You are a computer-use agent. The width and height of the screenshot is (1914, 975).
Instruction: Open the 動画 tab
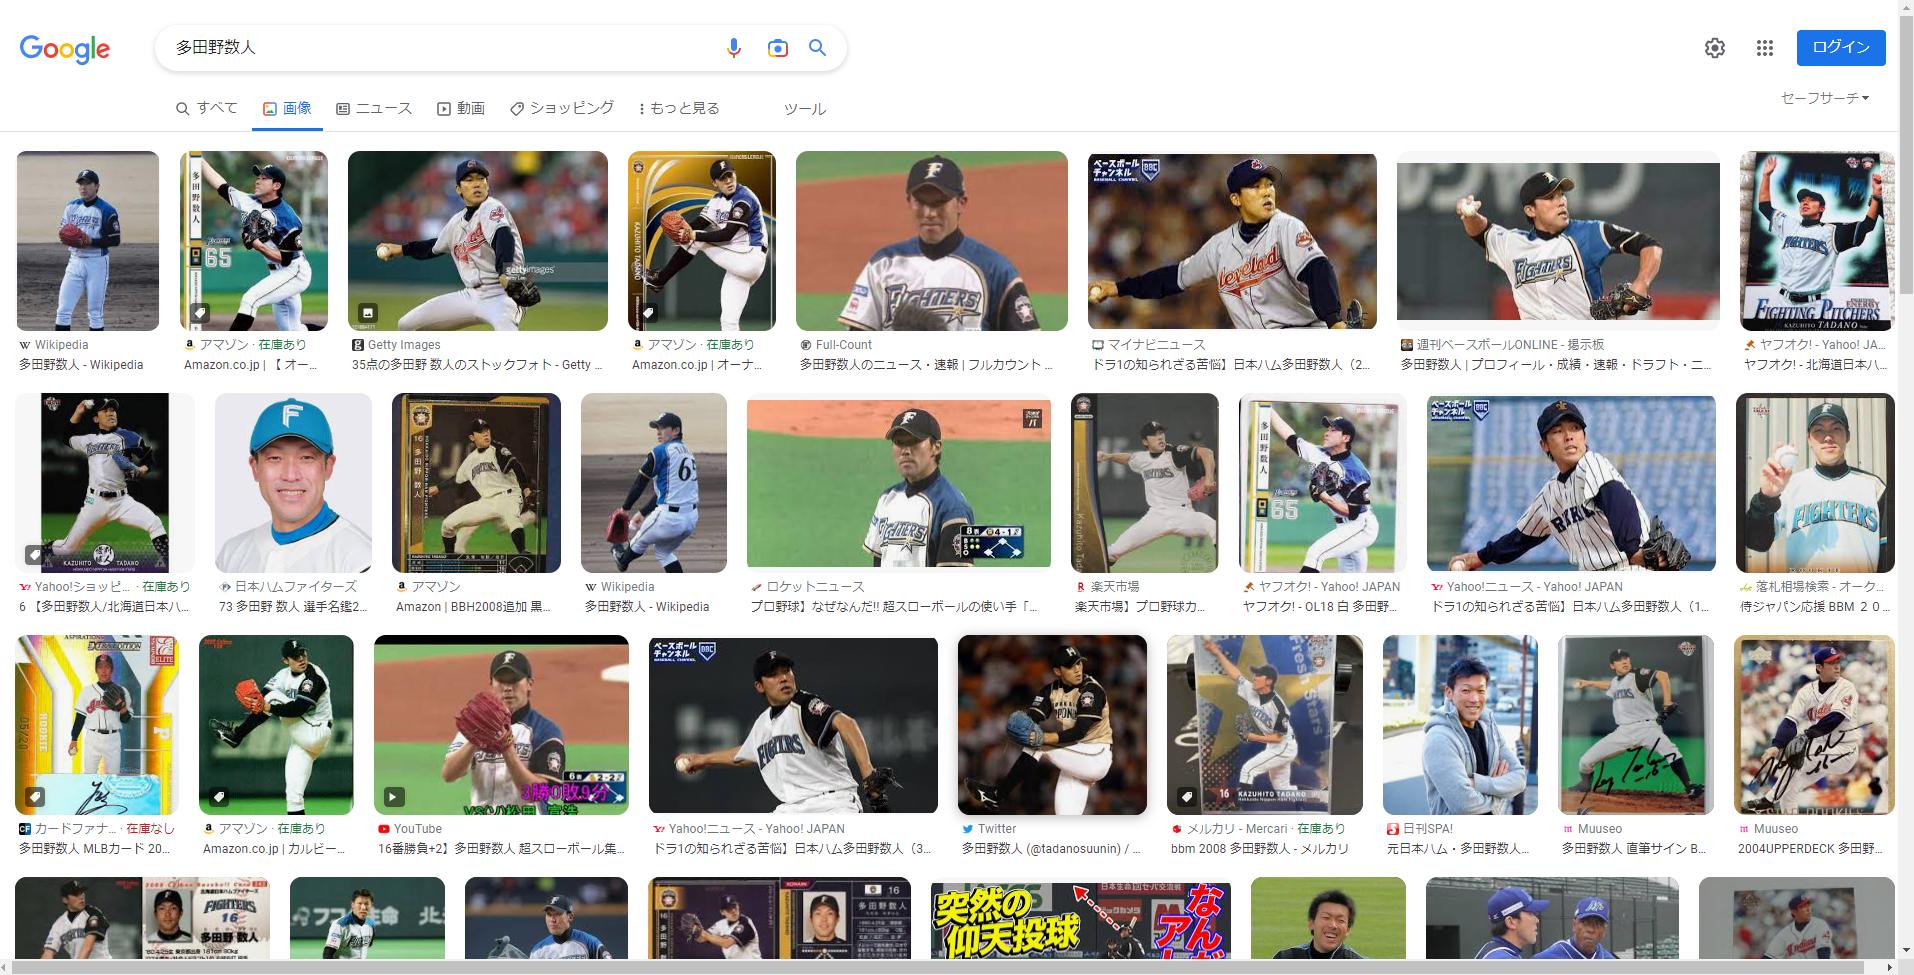(461, 108)
